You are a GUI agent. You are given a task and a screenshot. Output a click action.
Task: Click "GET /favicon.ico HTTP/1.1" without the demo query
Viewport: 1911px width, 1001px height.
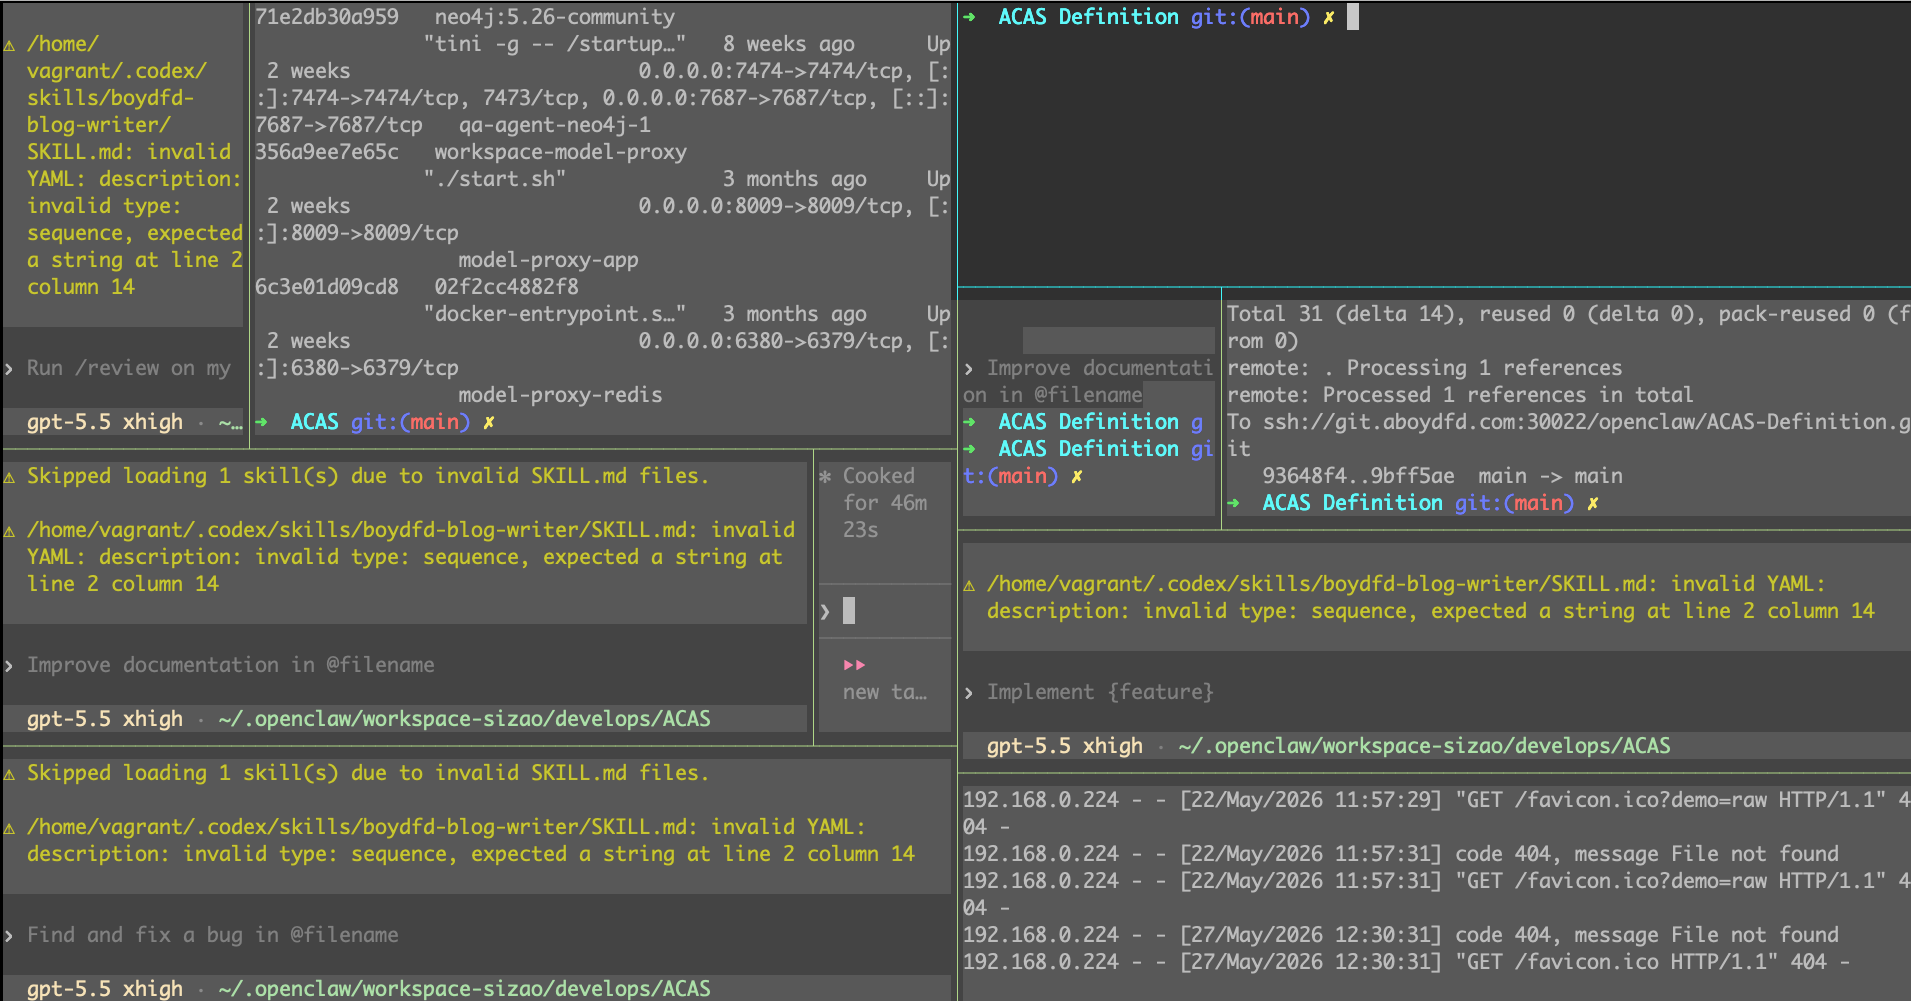[x=1617, y=962]
